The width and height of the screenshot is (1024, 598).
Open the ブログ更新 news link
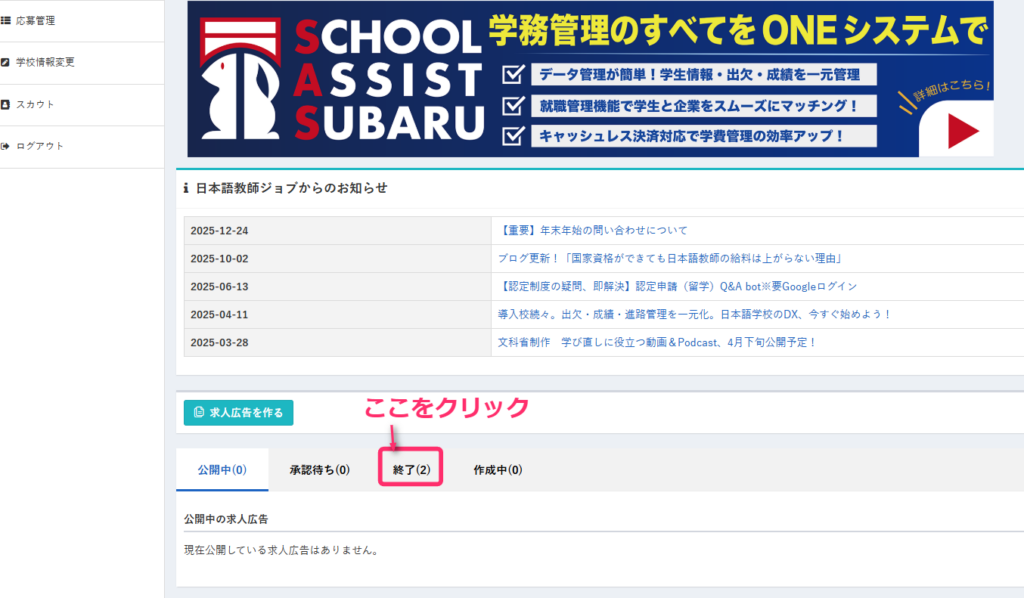point(668,258)
